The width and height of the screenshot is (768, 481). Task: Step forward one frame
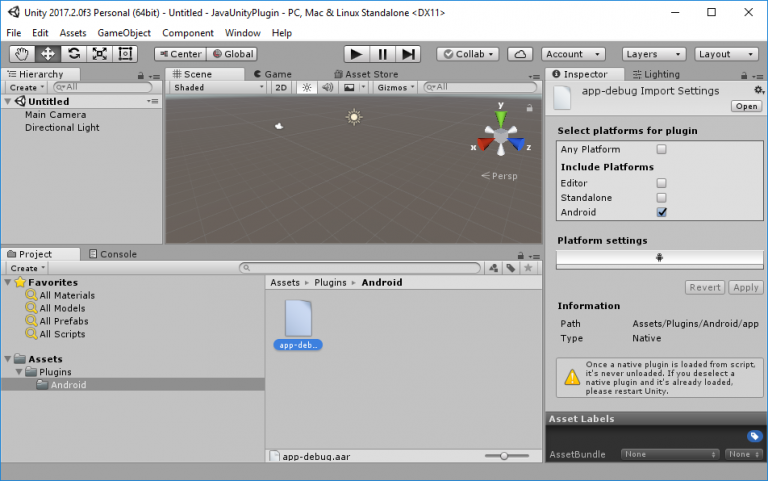tap(408, 54)
